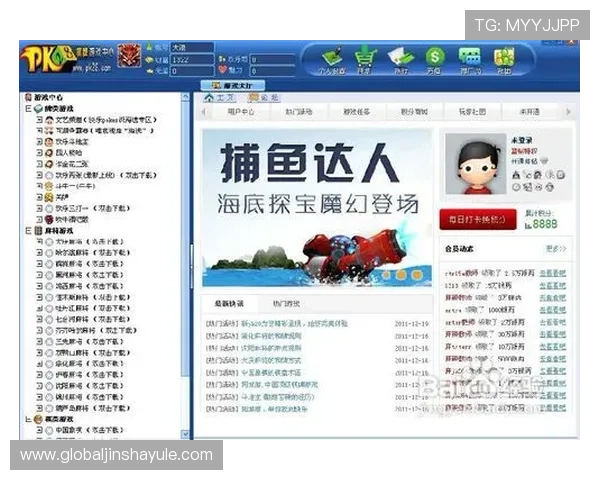600x480 pixels.
Task: Open the green dollar-sign recharge icon
Action: pyautogui.click(x=434, y=58)
